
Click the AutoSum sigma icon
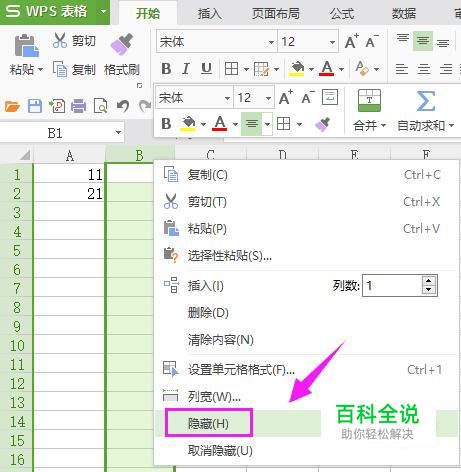point(426,101)
